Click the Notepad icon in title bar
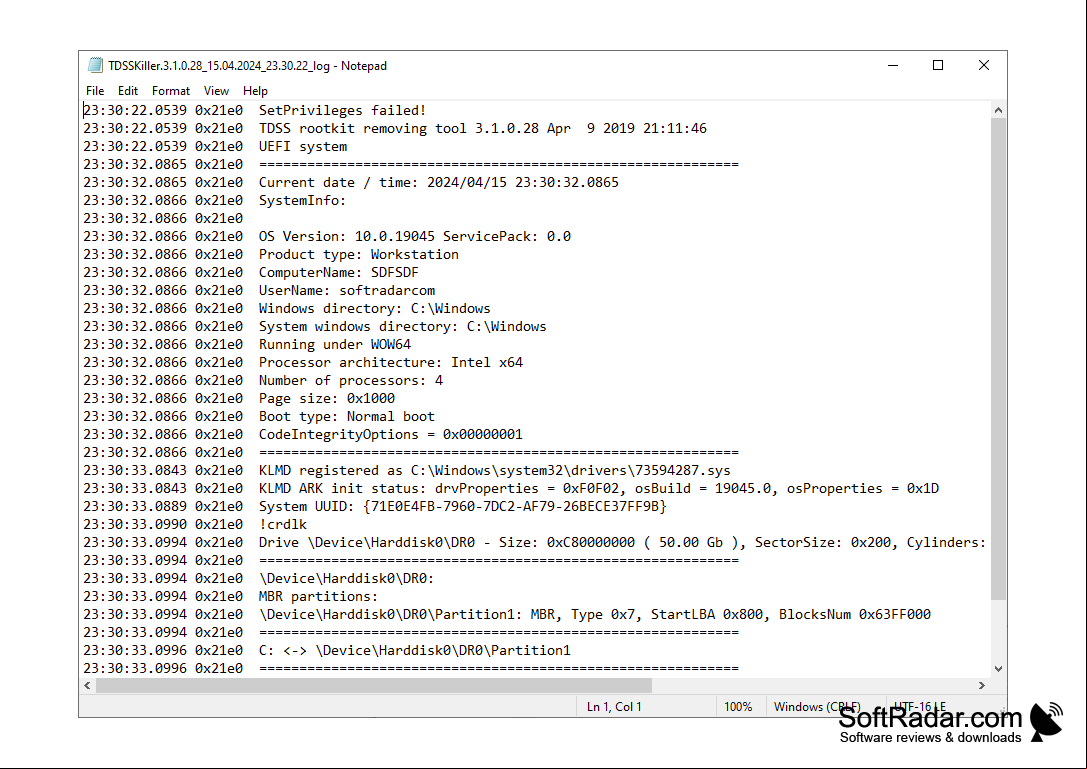1087x769 pixels. 95,65
